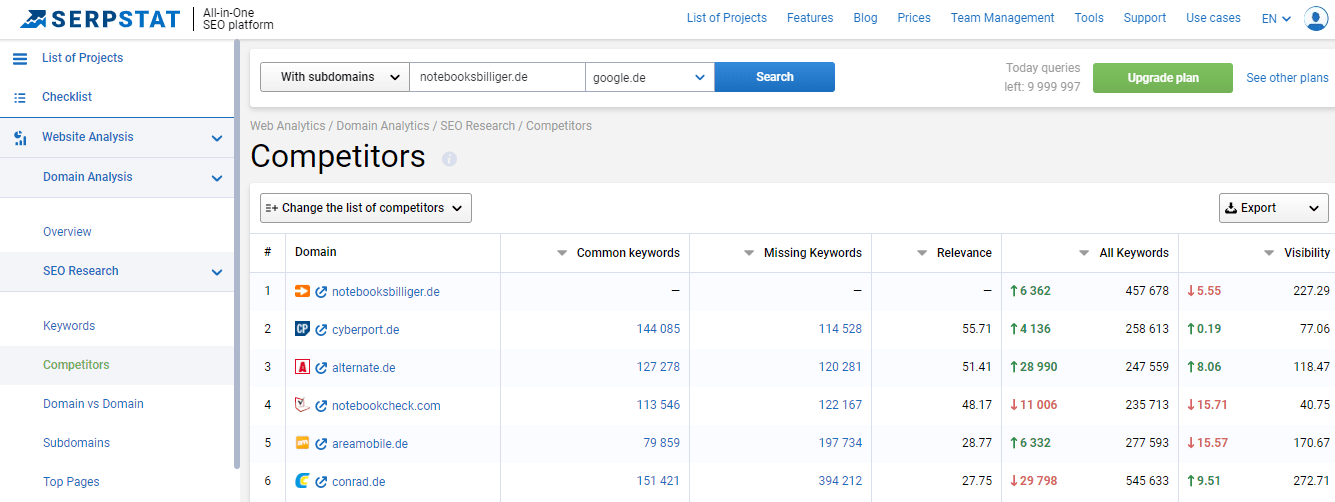Click SEO Research in breadcrumb
The height and width of the screenshot is (502, 1335).
[x=478, y=126]
